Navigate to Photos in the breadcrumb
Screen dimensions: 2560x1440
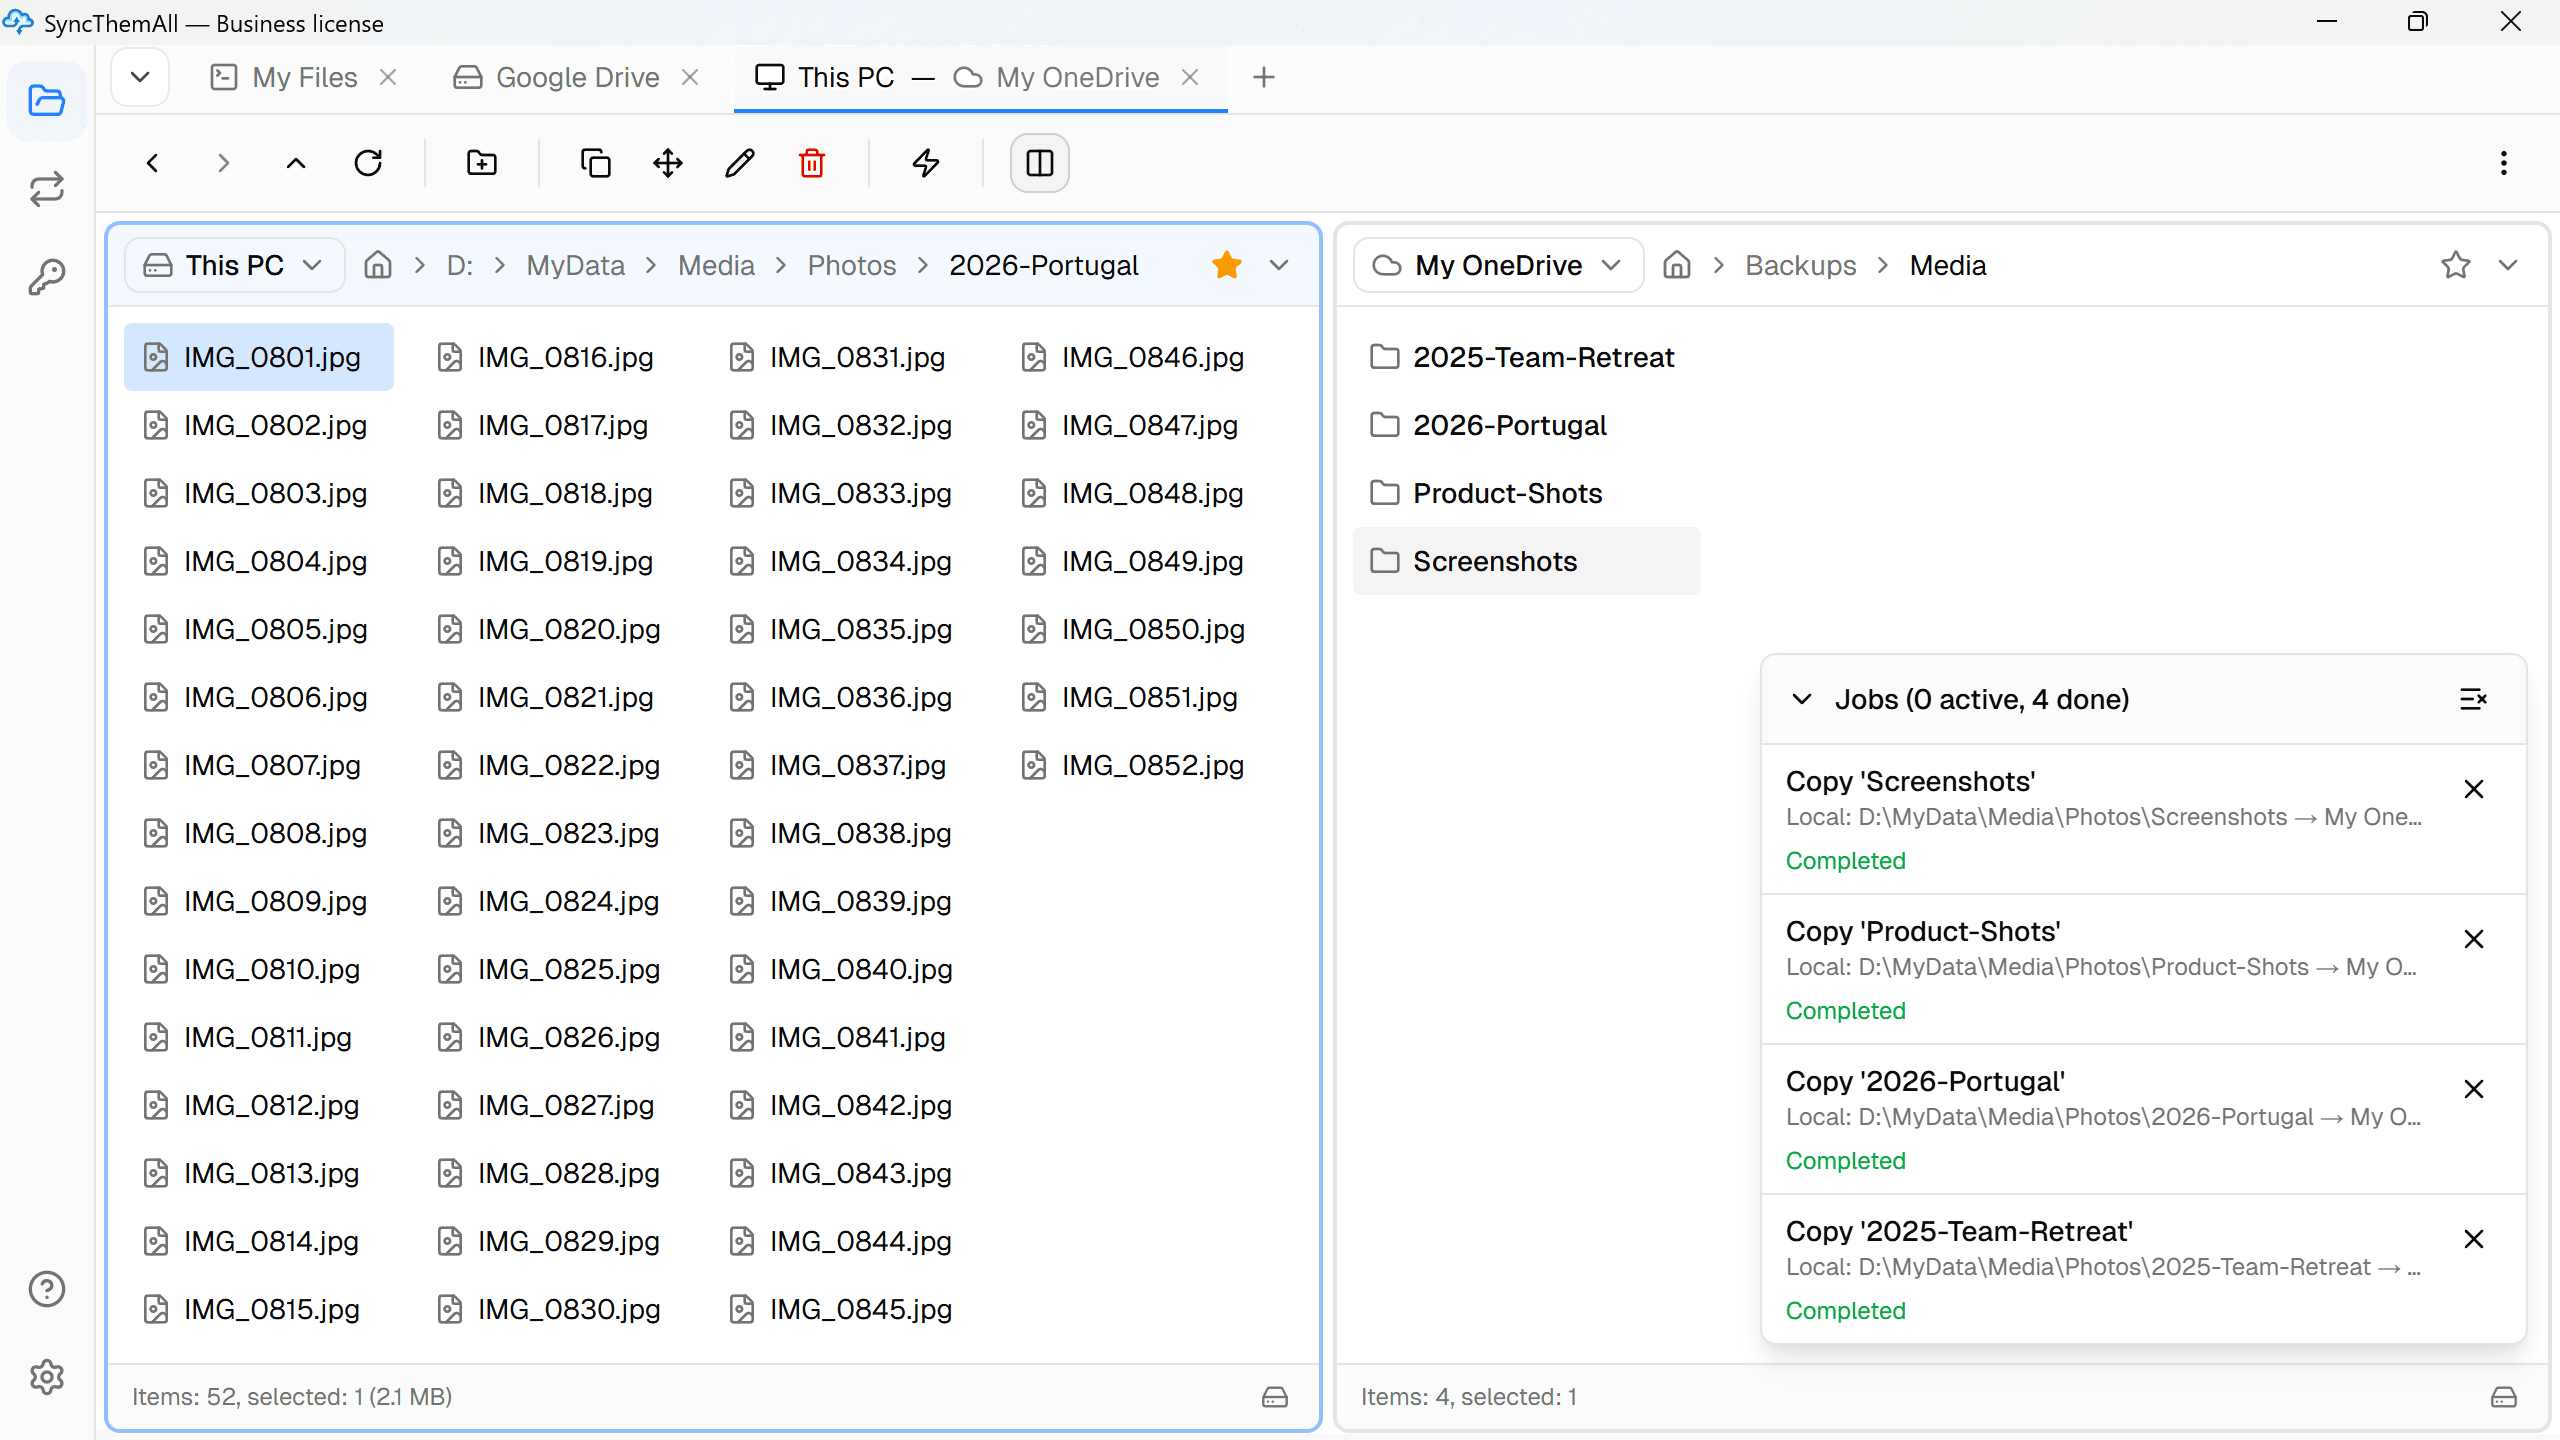852,265
